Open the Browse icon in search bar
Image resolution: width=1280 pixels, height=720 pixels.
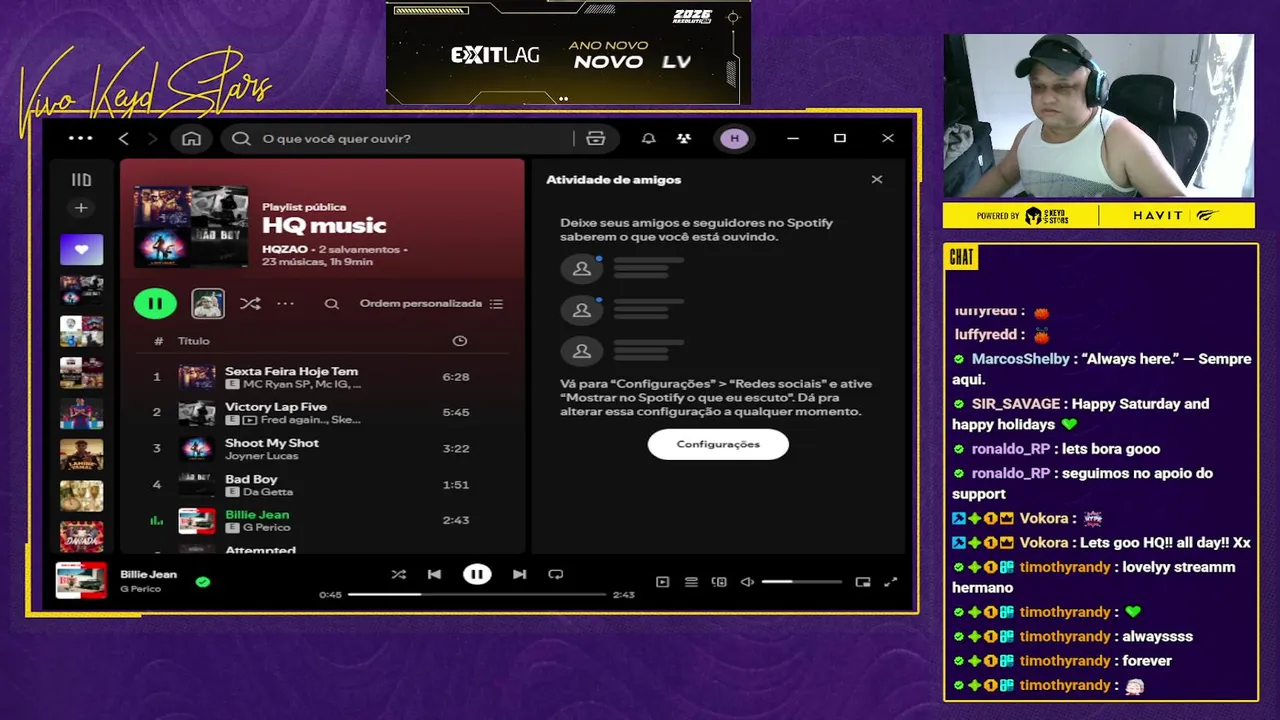(595, 138)
